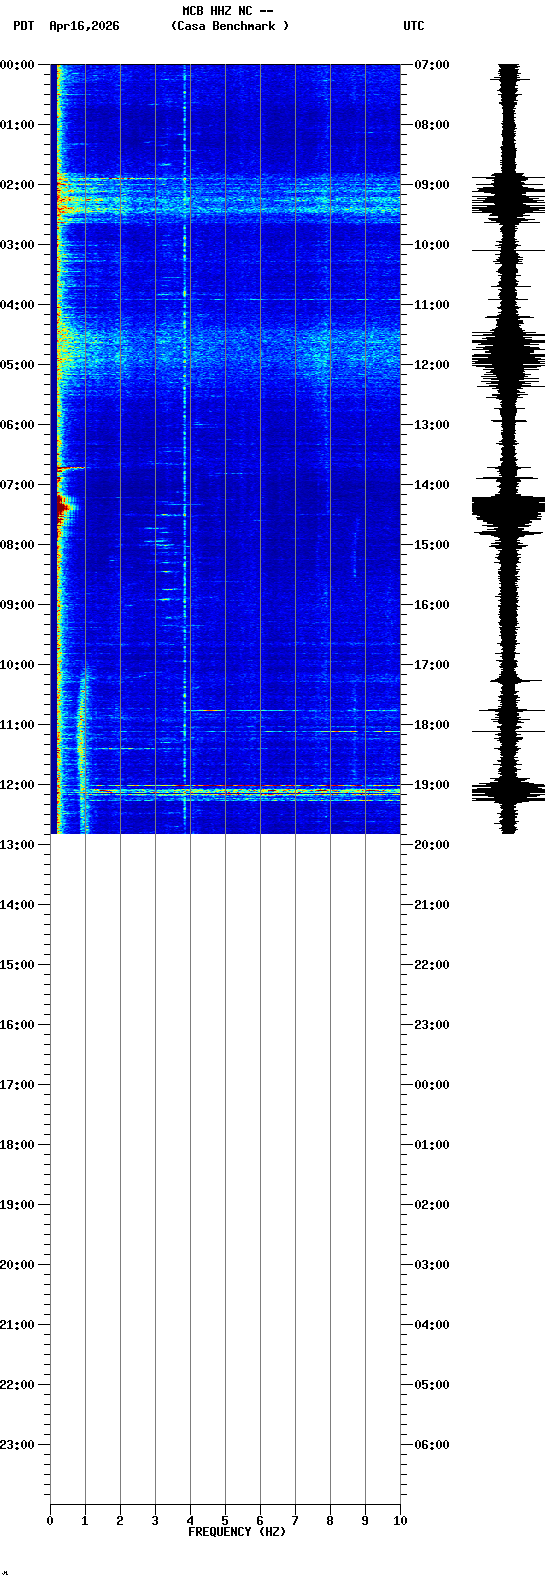Click the station title 'MCB HHZ NC --'
552x1584 pixels.
pyautogui.click(x=227, y=11)
